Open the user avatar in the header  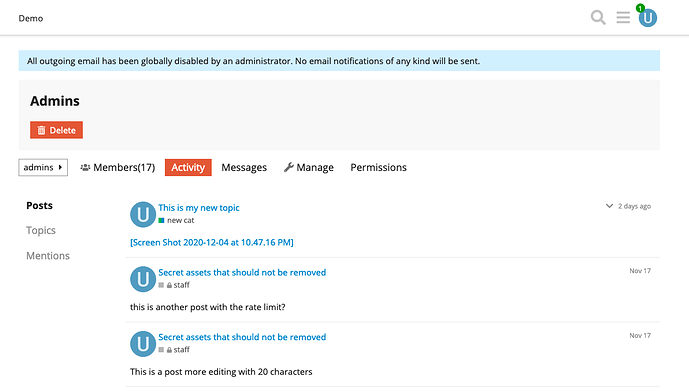pyautogui.click(x=648, y=18)
